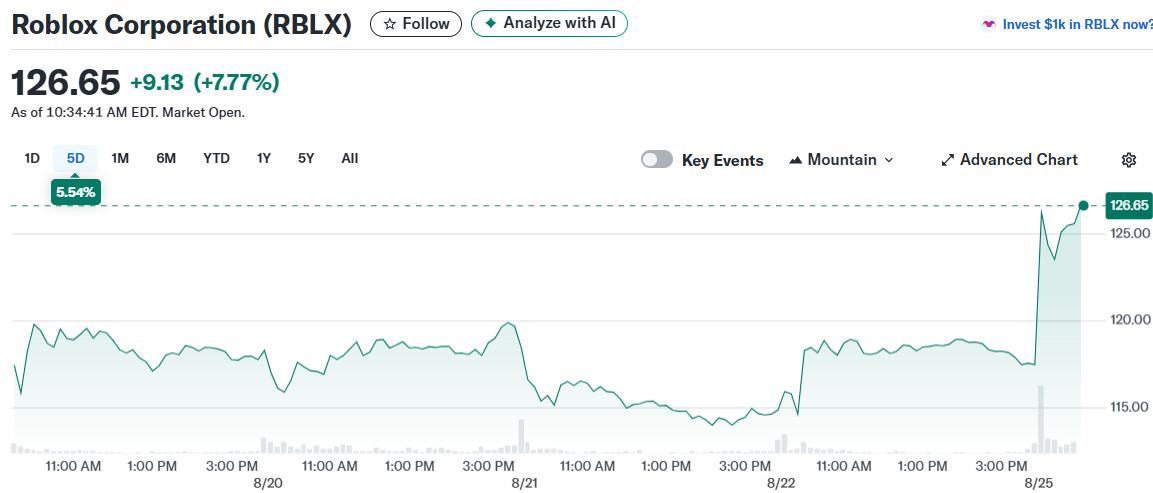
Task: Click the 115.00 axis label
Action: 1129,407
